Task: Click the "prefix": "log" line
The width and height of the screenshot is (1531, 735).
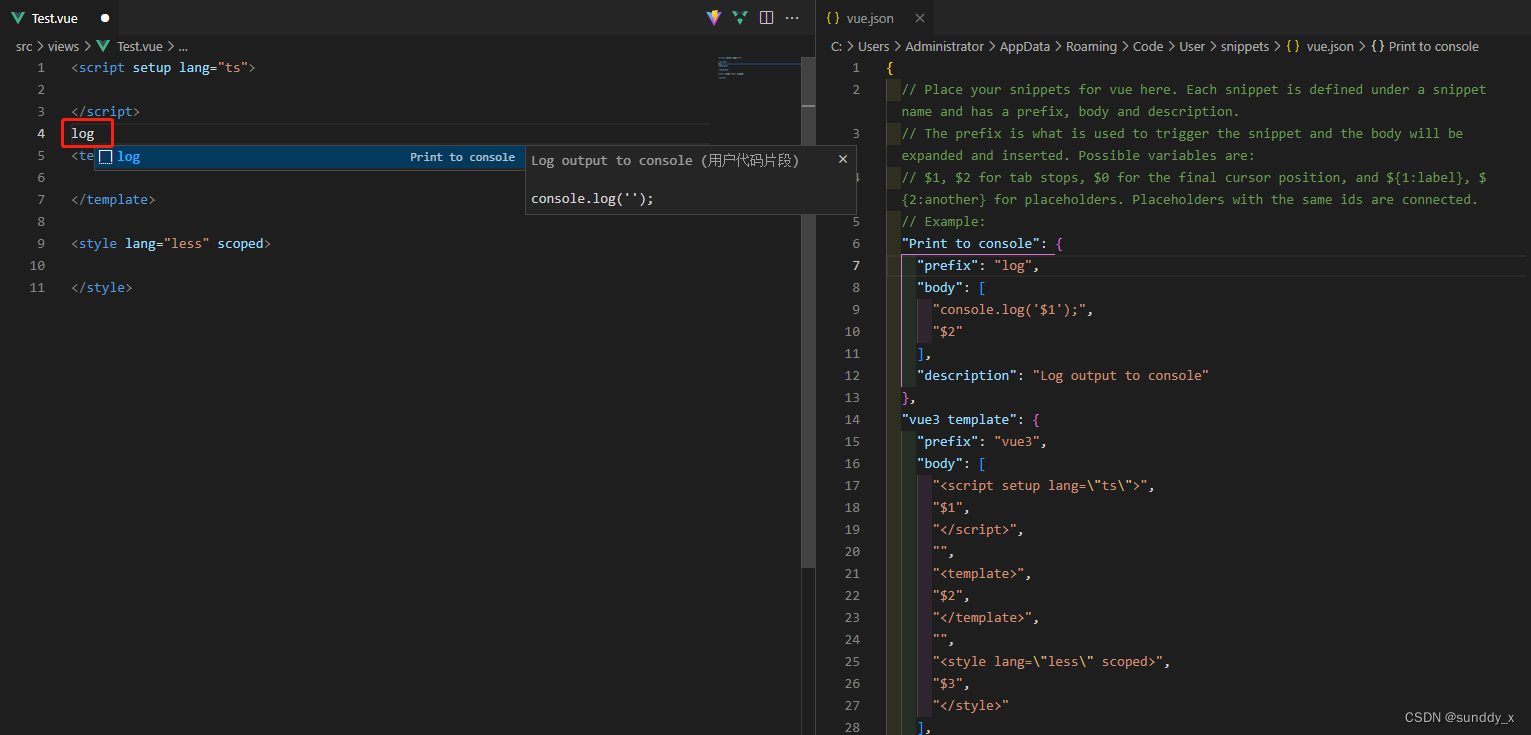Action: pyautogui.click(x=978, y=266)
